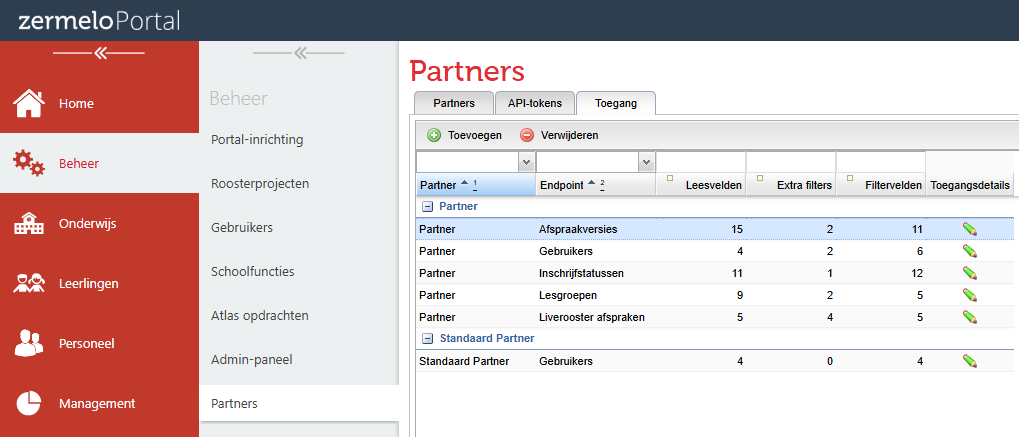The image size is (1019, 437).
Task: Click the Leerlingen students icon
Action: click(x=29, y=284)
